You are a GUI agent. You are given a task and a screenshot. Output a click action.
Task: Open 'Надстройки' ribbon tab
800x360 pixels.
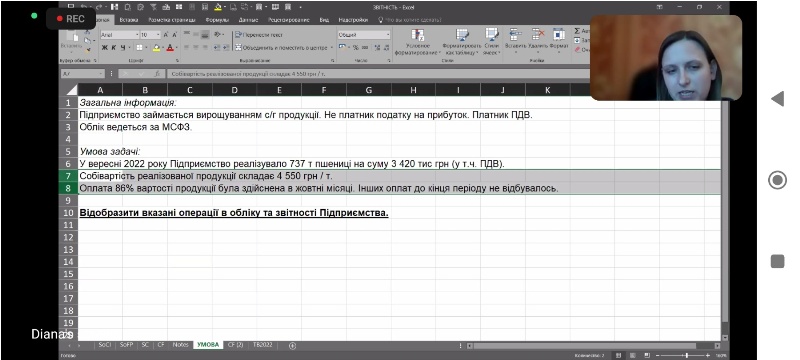click(x=353, y=20)
